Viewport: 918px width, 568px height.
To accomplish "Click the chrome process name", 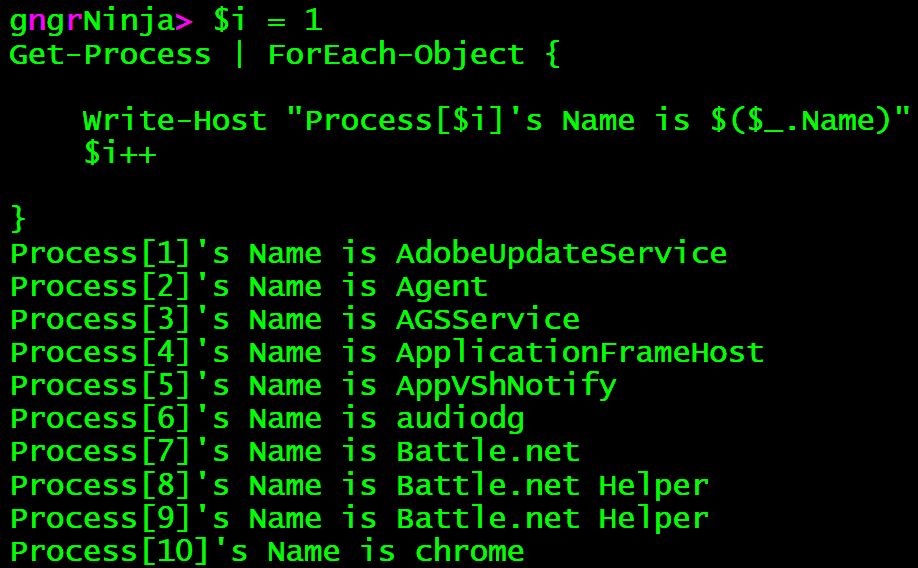I will [x=469, y=551].
